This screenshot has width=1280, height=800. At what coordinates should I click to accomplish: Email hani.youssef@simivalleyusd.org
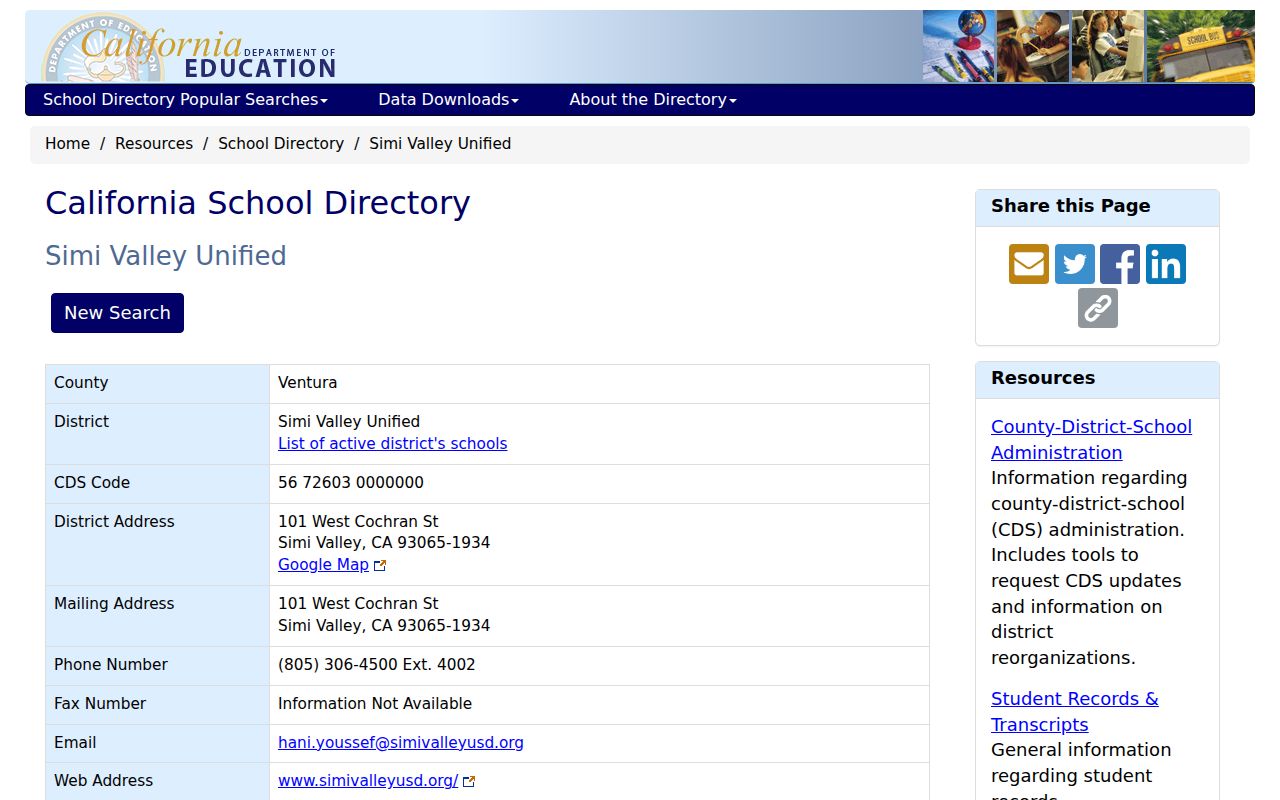tap(401, 742)
